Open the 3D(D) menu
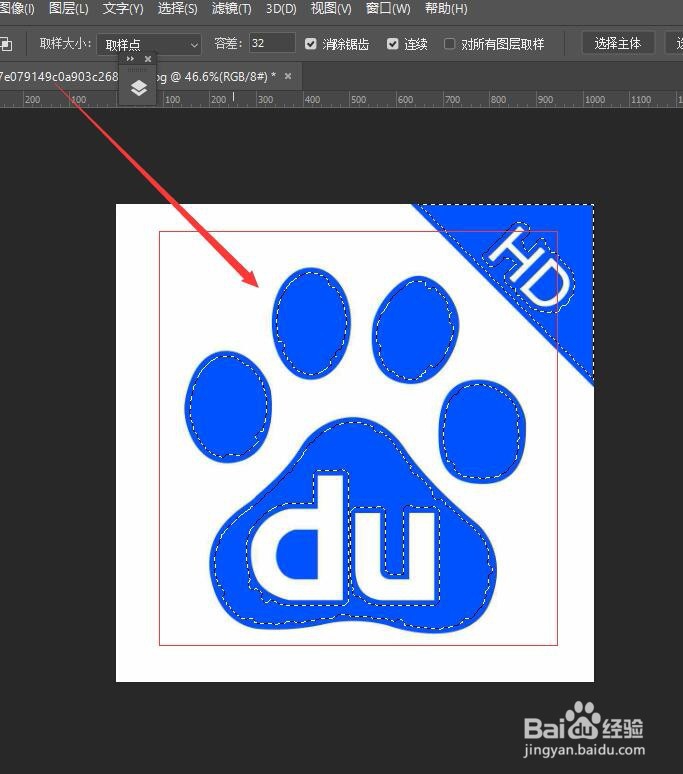The height and width of the screenshot is (774, 683). [281, 8]
